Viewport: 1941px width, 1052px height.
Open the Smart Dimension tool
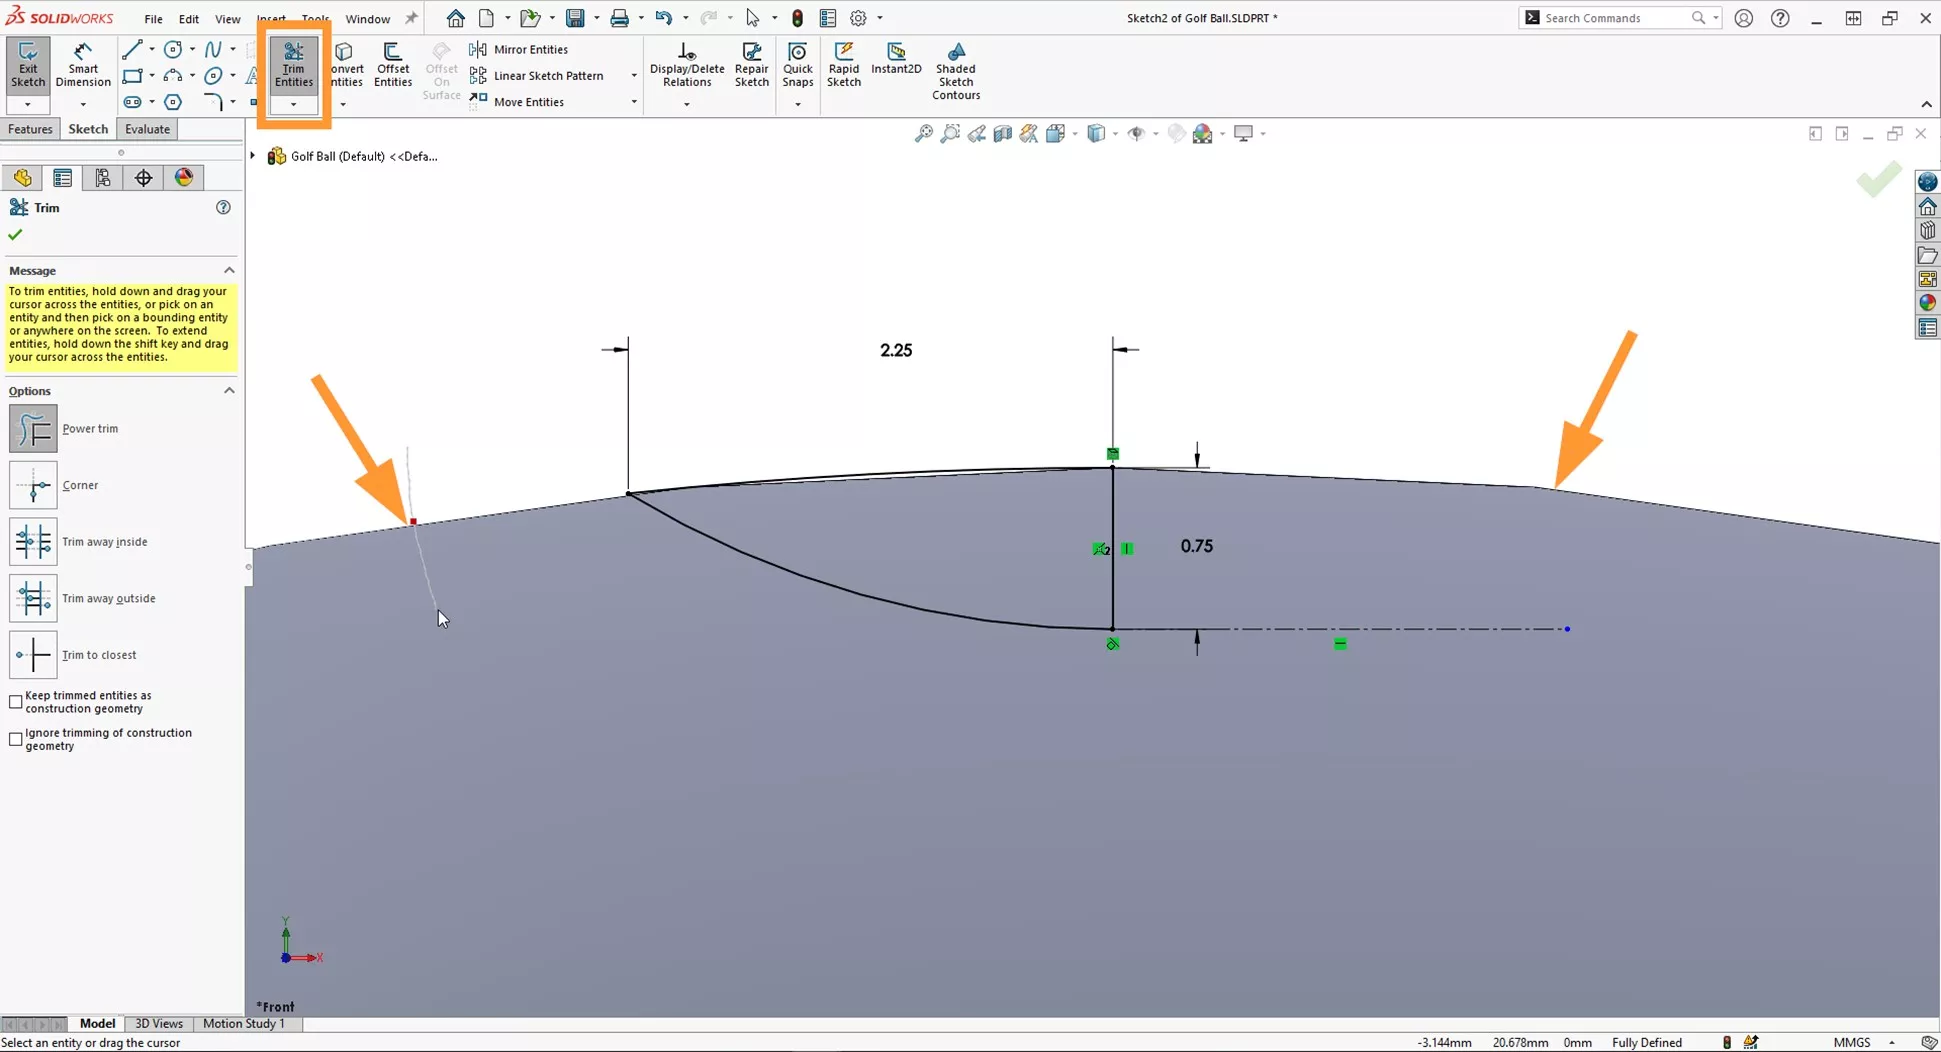click(x=83, y=63)
